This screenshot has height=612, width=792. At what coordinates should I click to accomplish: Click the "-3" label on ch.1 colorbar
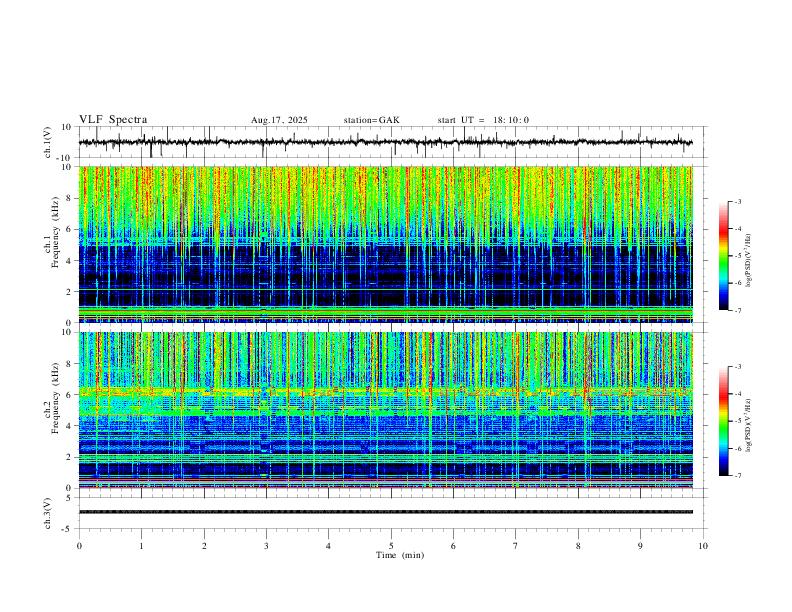tap(737, 201)
